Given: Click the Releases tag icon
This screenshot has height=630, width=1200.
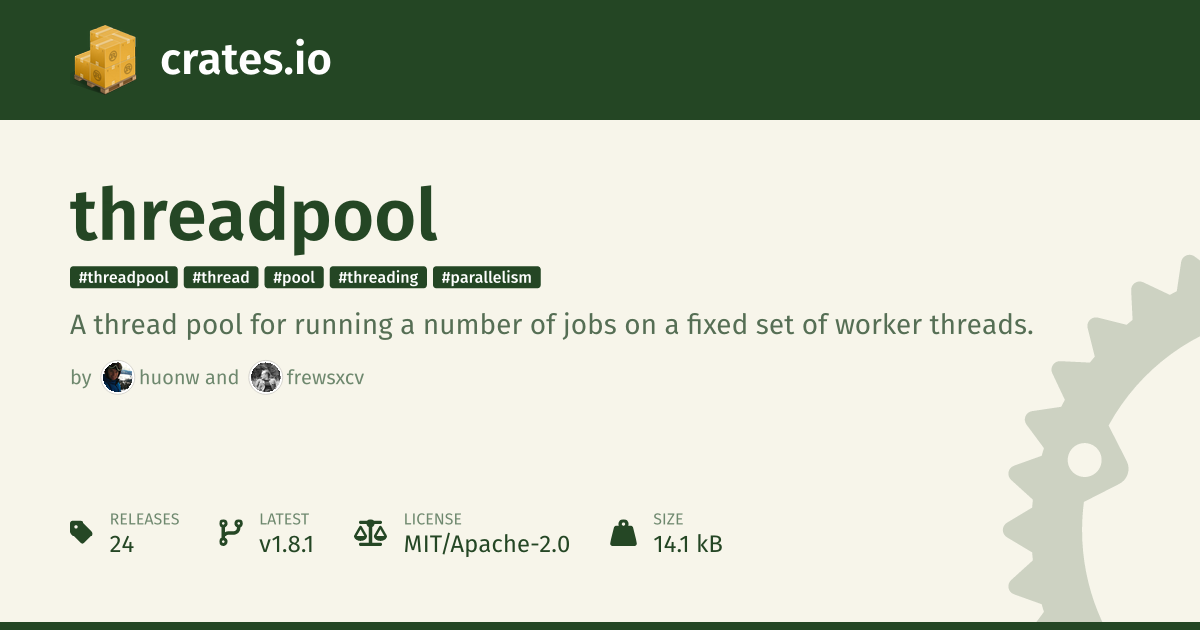Looking at the screenshot, I should click(82, 532).
